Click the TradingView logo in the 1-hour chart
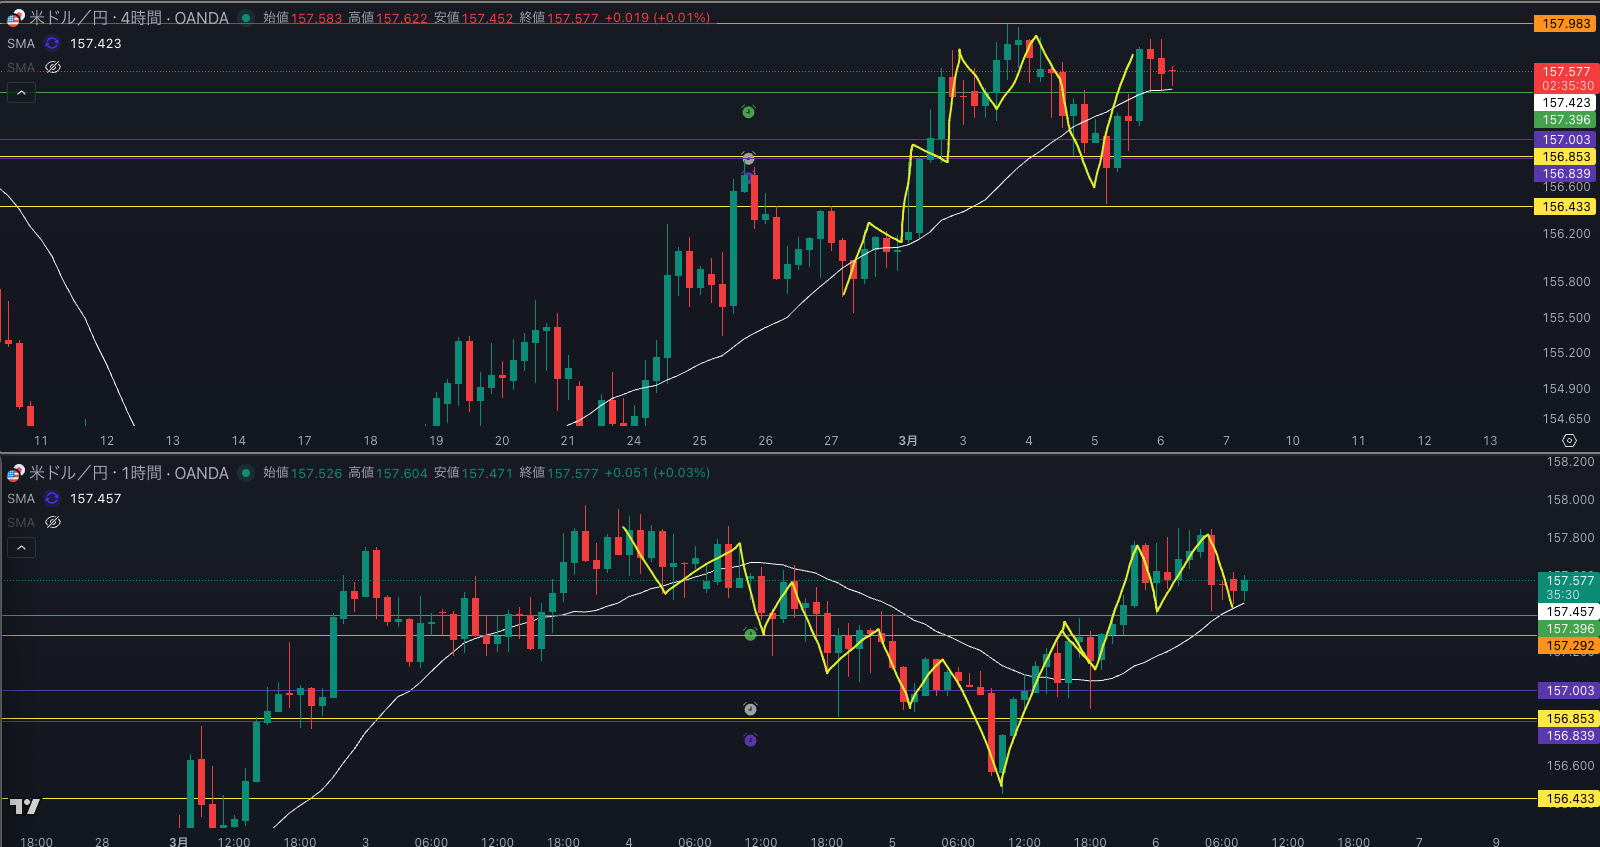Screen dimensions: 1600x847 (x=25, y=806)
